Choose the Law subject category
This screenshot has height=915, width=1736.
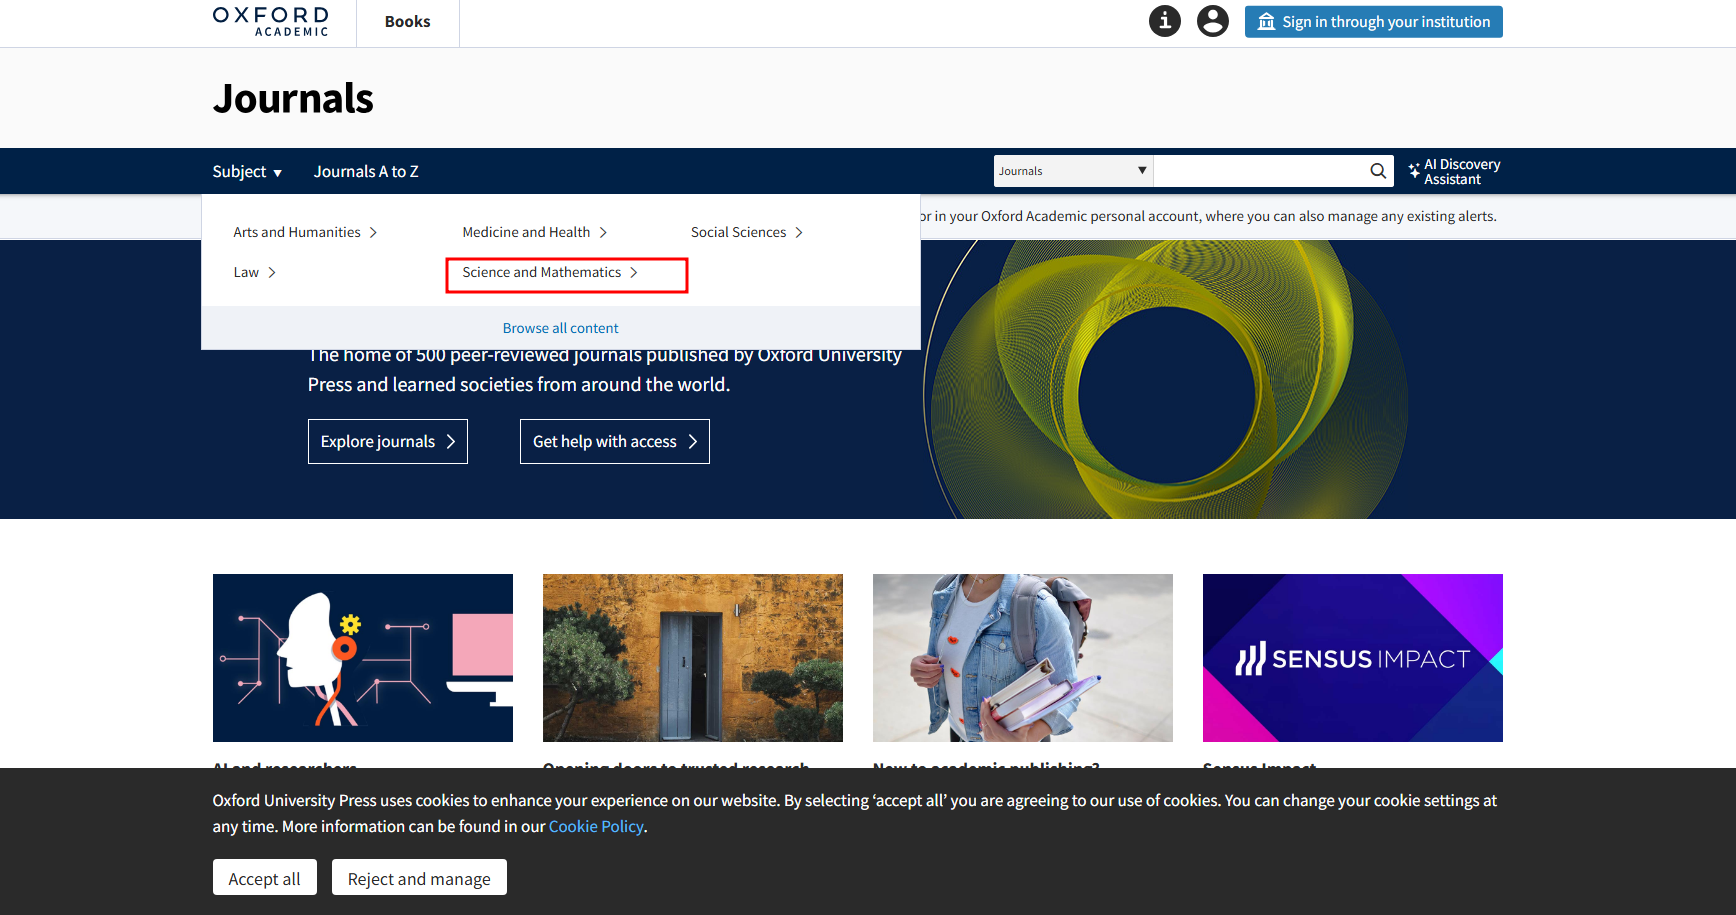coord(254,273)
